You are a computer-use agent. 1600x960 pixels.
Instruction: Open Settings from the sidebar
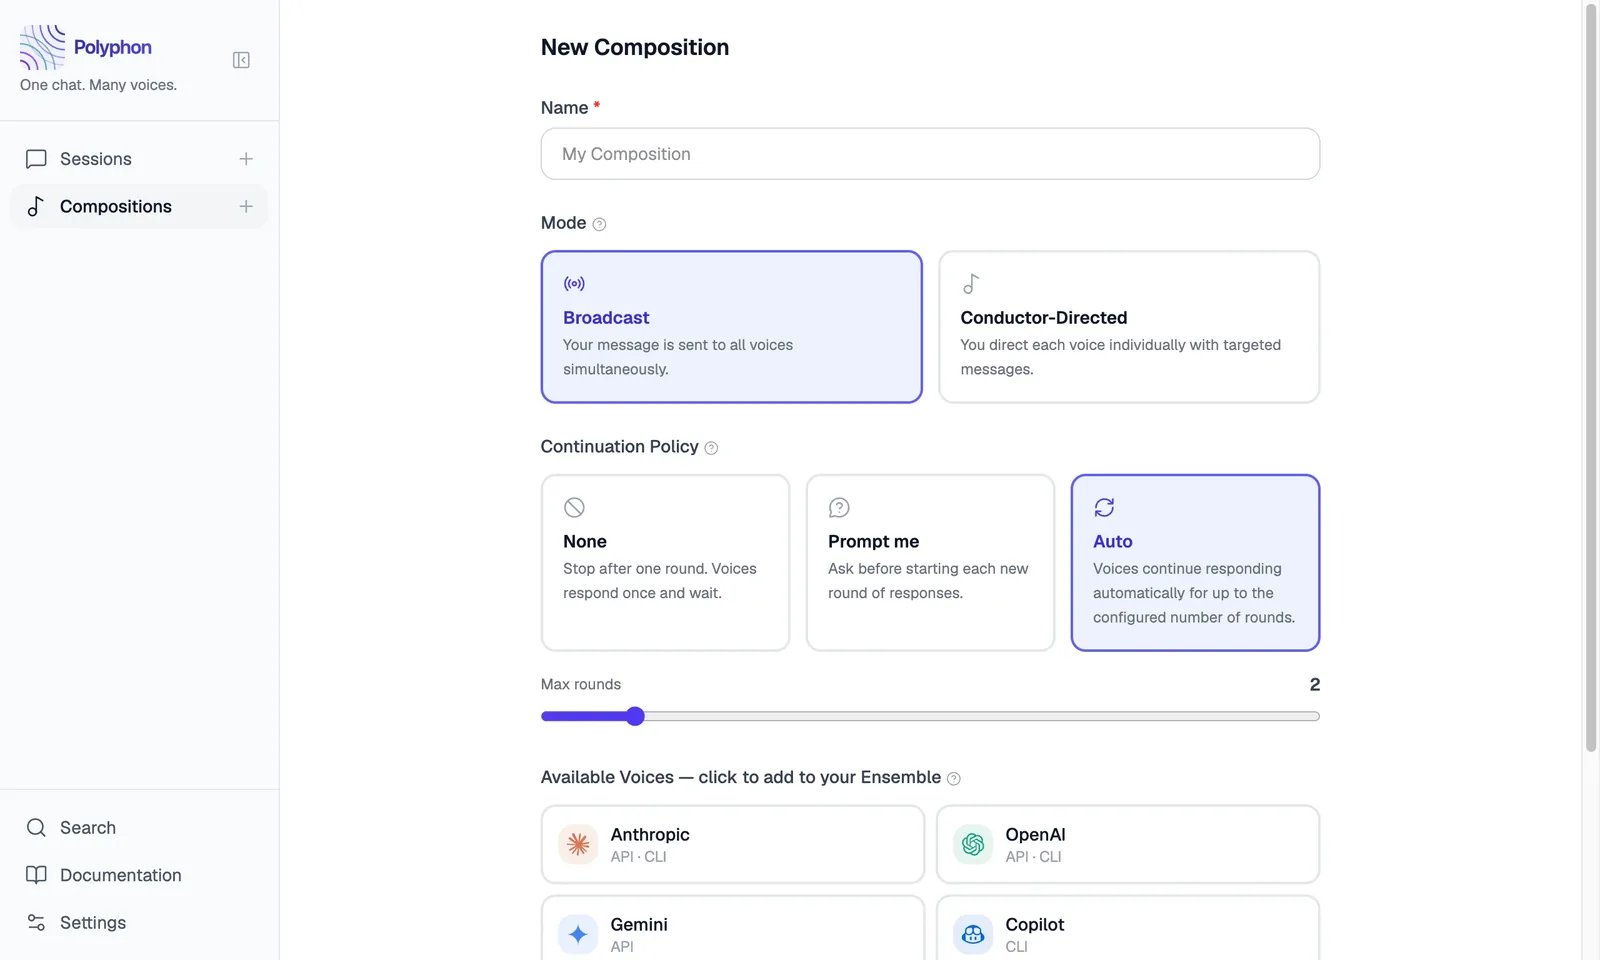pyautogui.click(x=93, y=922)
